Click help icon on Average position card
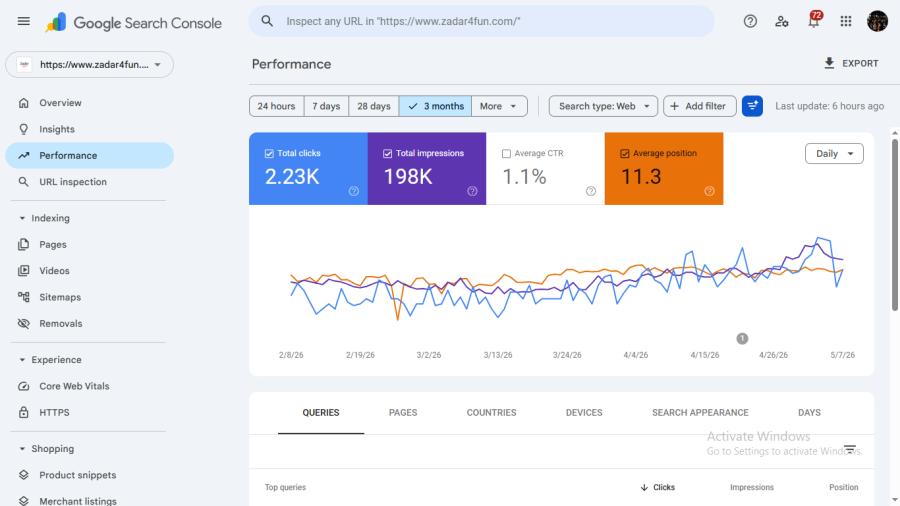Image resolution: width=900 pixels, height=506 pixels. click(709, 191)
